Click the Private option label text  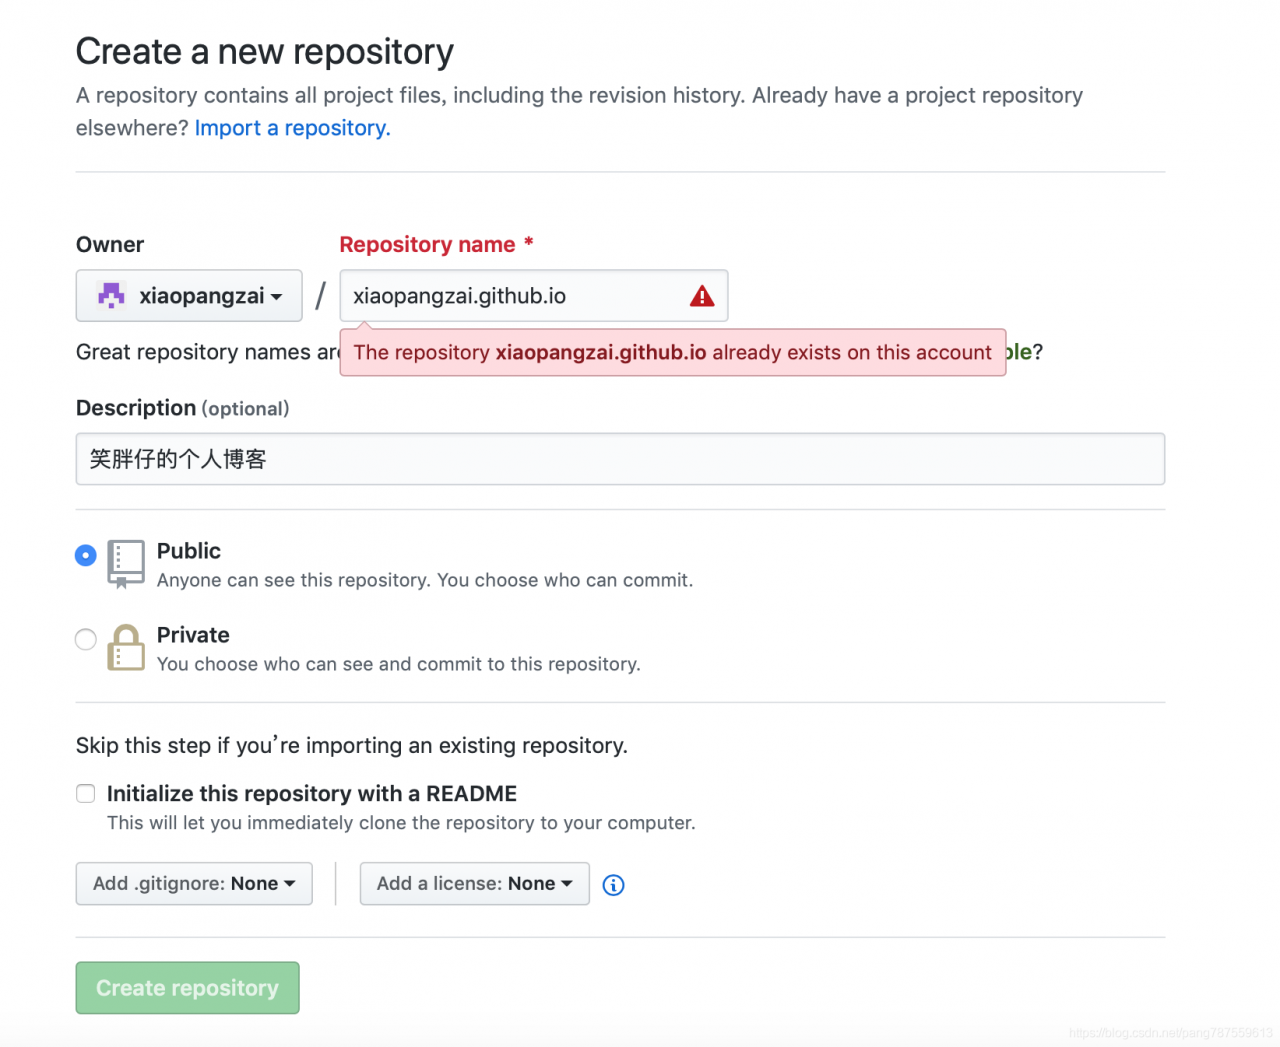tap(193, 635)
